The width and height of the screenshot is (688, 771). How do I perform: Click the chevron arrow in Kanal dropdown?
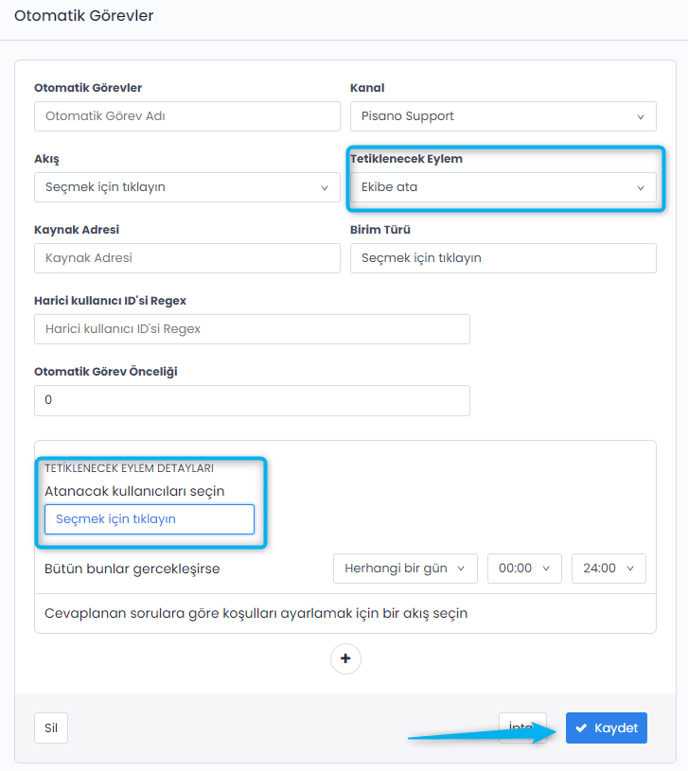[x=641, y=117]
